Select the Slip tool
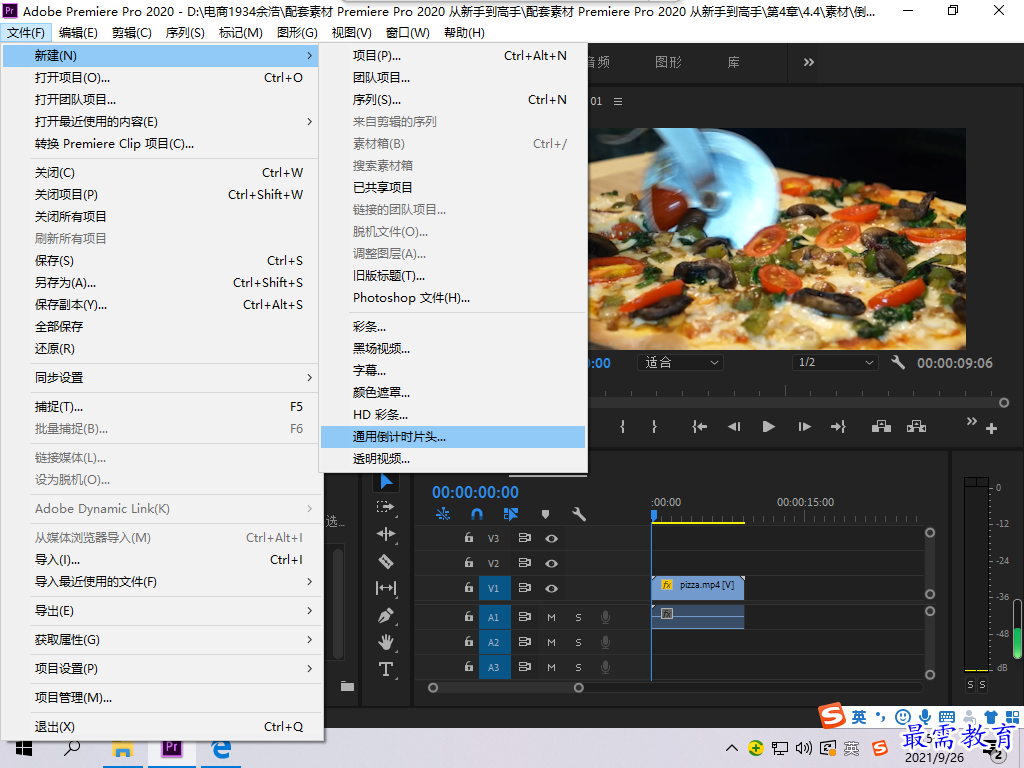The height and width of the screenshot is (768, 1024). 386,588
